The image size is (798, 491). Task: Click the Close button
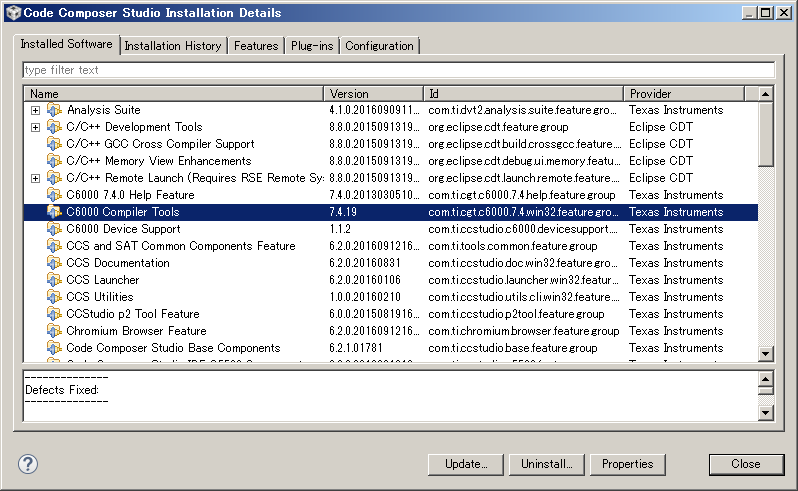[x=746, y=465]
